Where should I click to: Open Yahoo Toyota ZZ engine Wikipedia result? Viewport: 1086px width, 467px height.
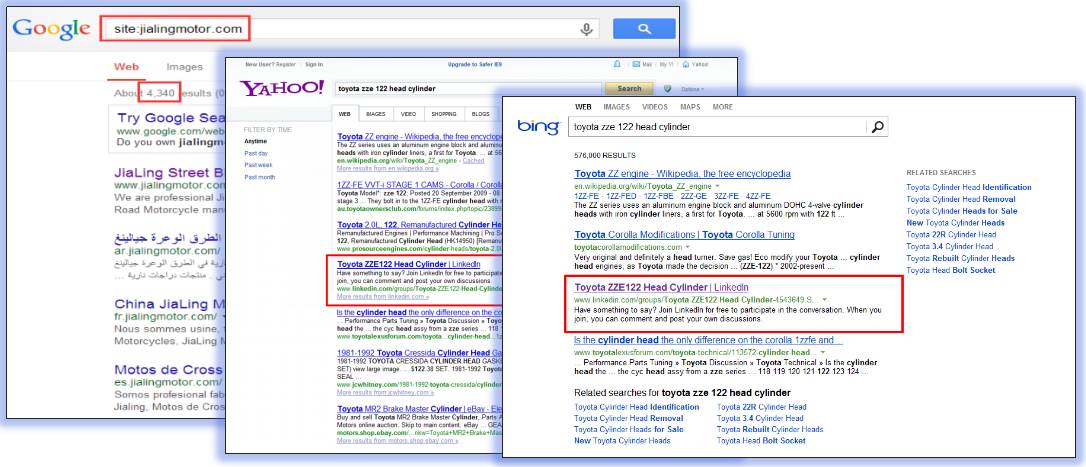(419, 137)
